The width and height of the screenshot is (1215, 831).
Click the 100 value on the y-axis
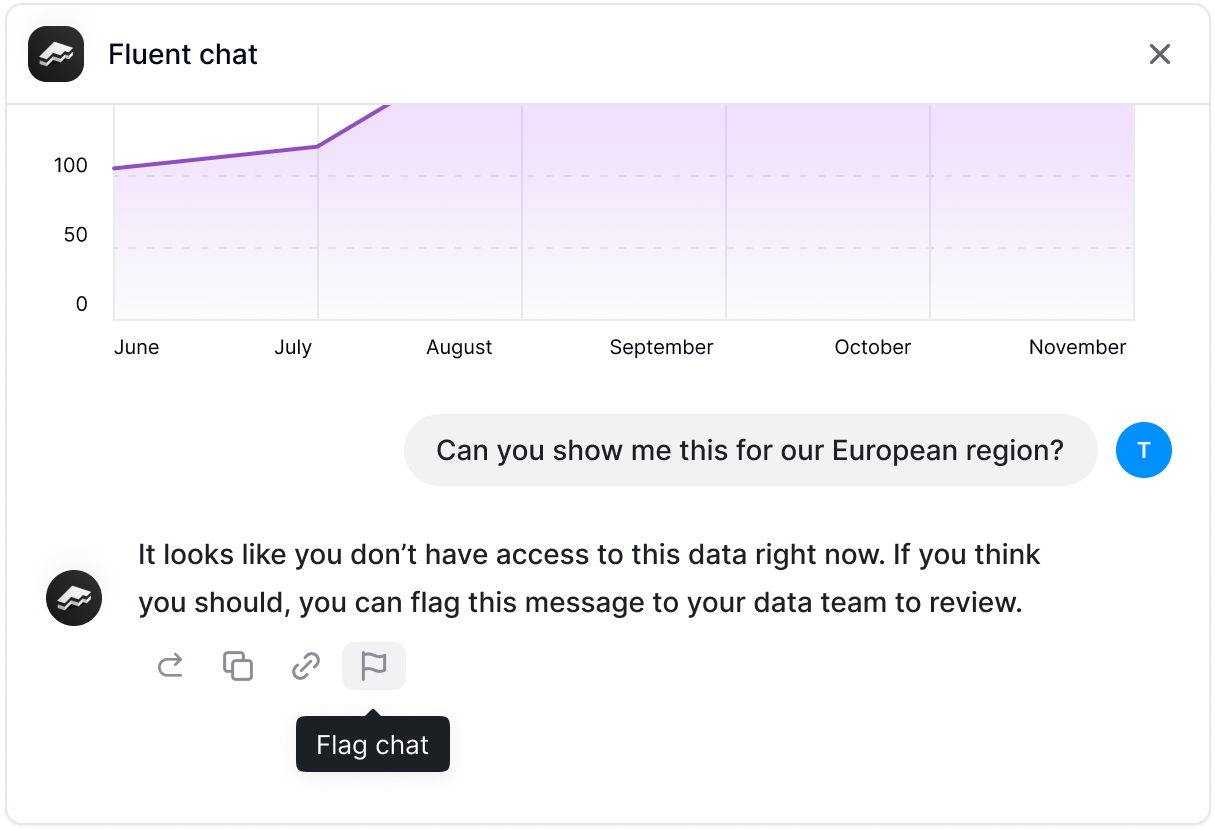coord(71,165)
